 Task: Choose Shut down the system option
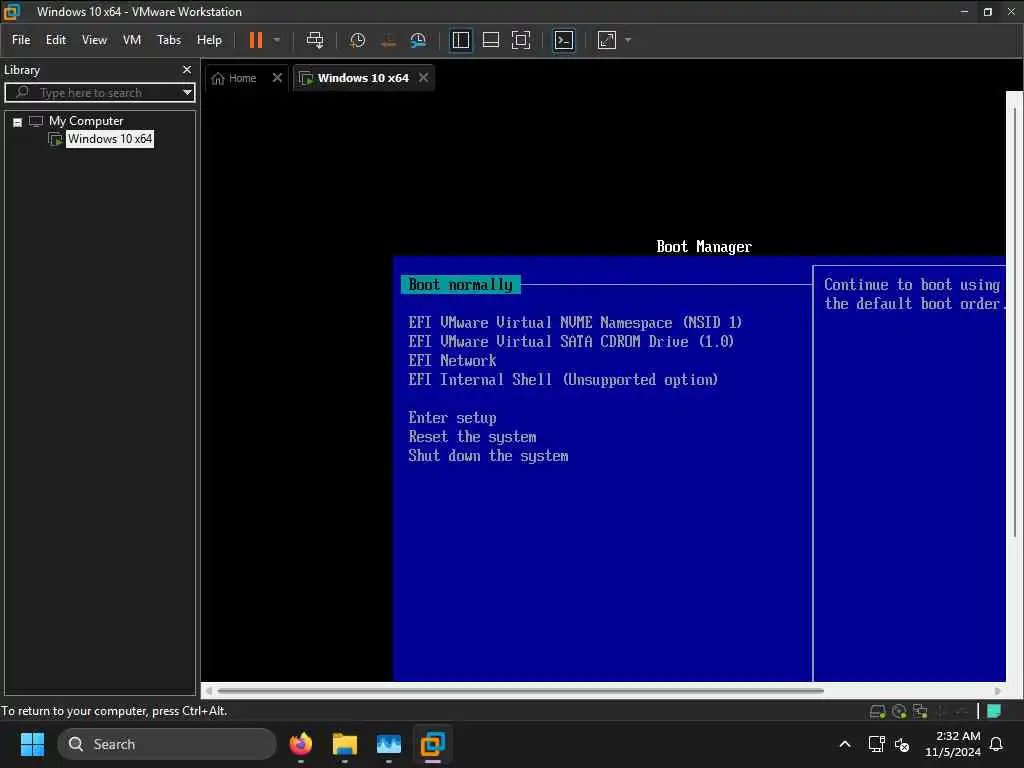click(x=488, y=456)
